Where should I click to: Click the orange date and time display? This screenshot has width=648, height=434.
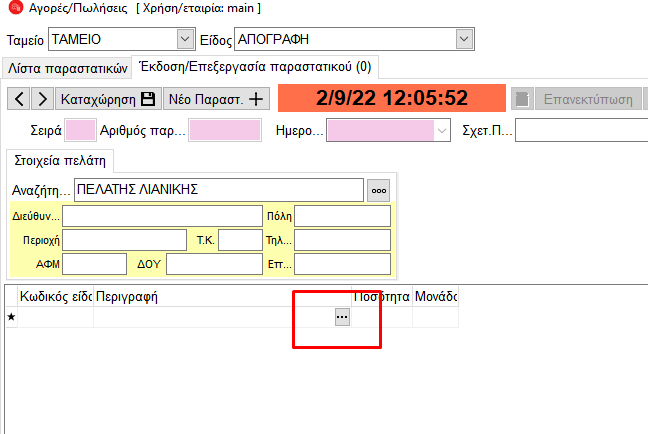pos(392,98)
